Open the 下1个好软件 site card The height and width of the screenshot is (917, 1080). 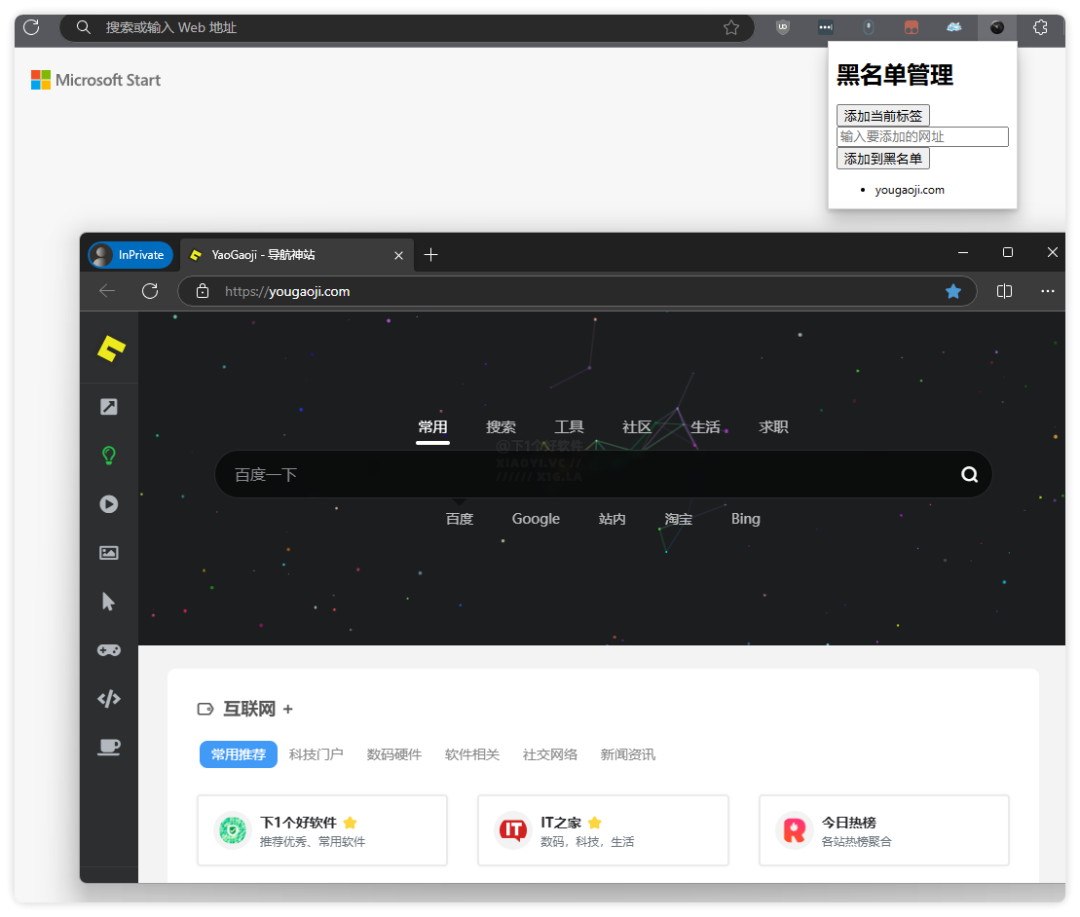pyautogui.click(x=322, y=830)
